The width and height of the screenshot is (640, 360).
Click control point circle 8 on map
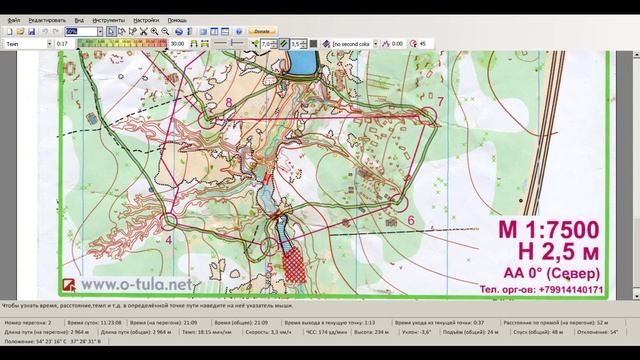tap(207, 120)
